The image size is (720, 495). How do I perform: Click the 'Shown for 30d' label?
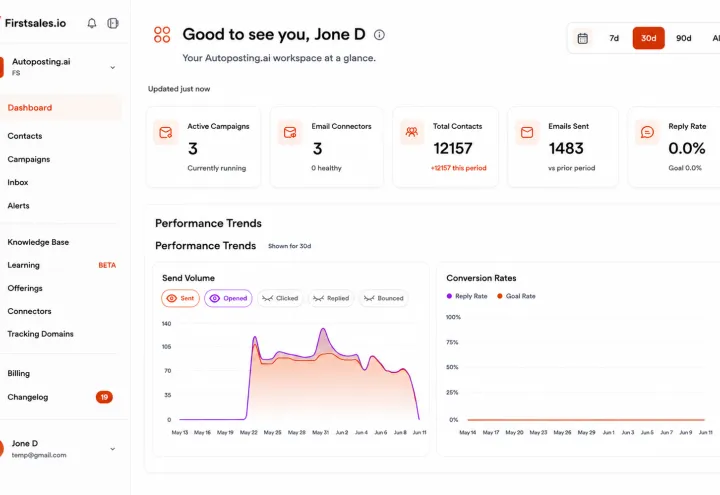click(290, 246)
